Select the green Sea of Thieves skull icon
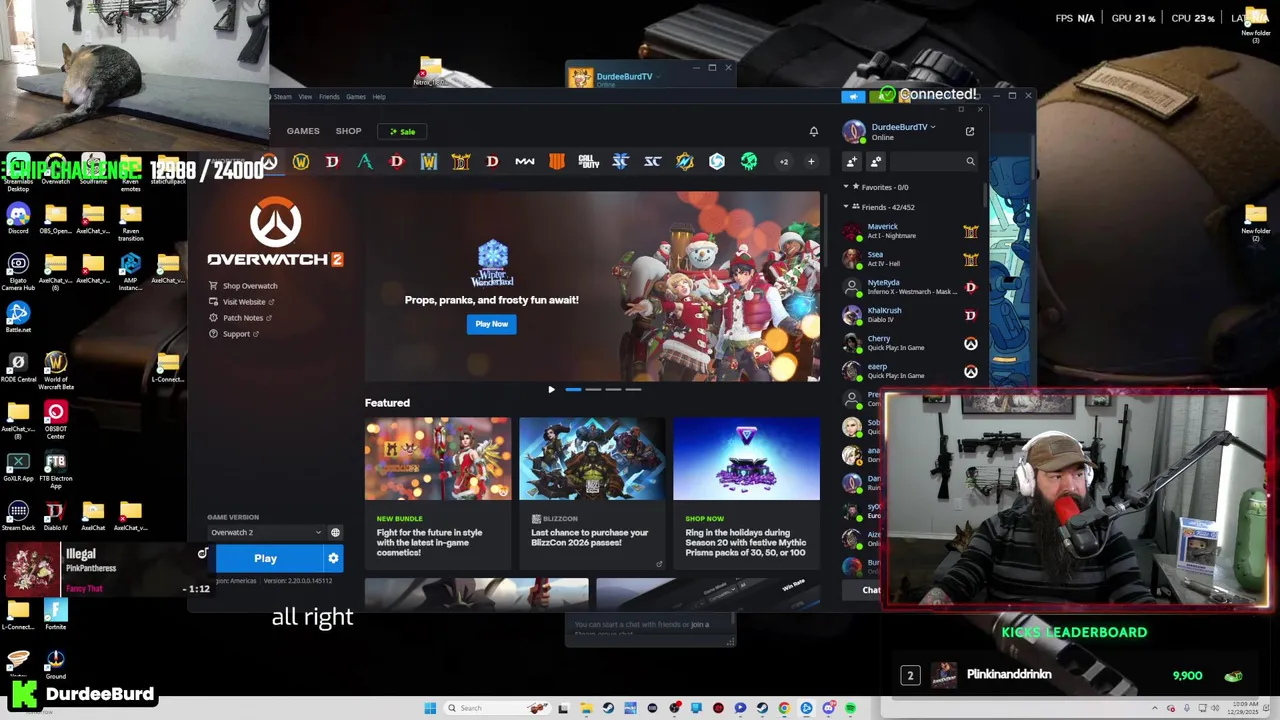The width and height of the screenshot is (1280, 720). 749,162
